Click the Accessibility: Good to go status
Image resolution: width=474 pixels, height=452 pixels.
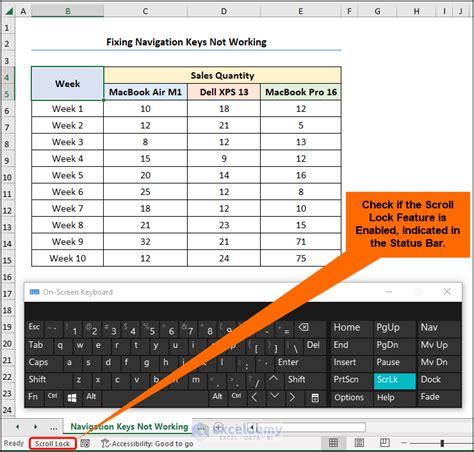pos(147,444)
